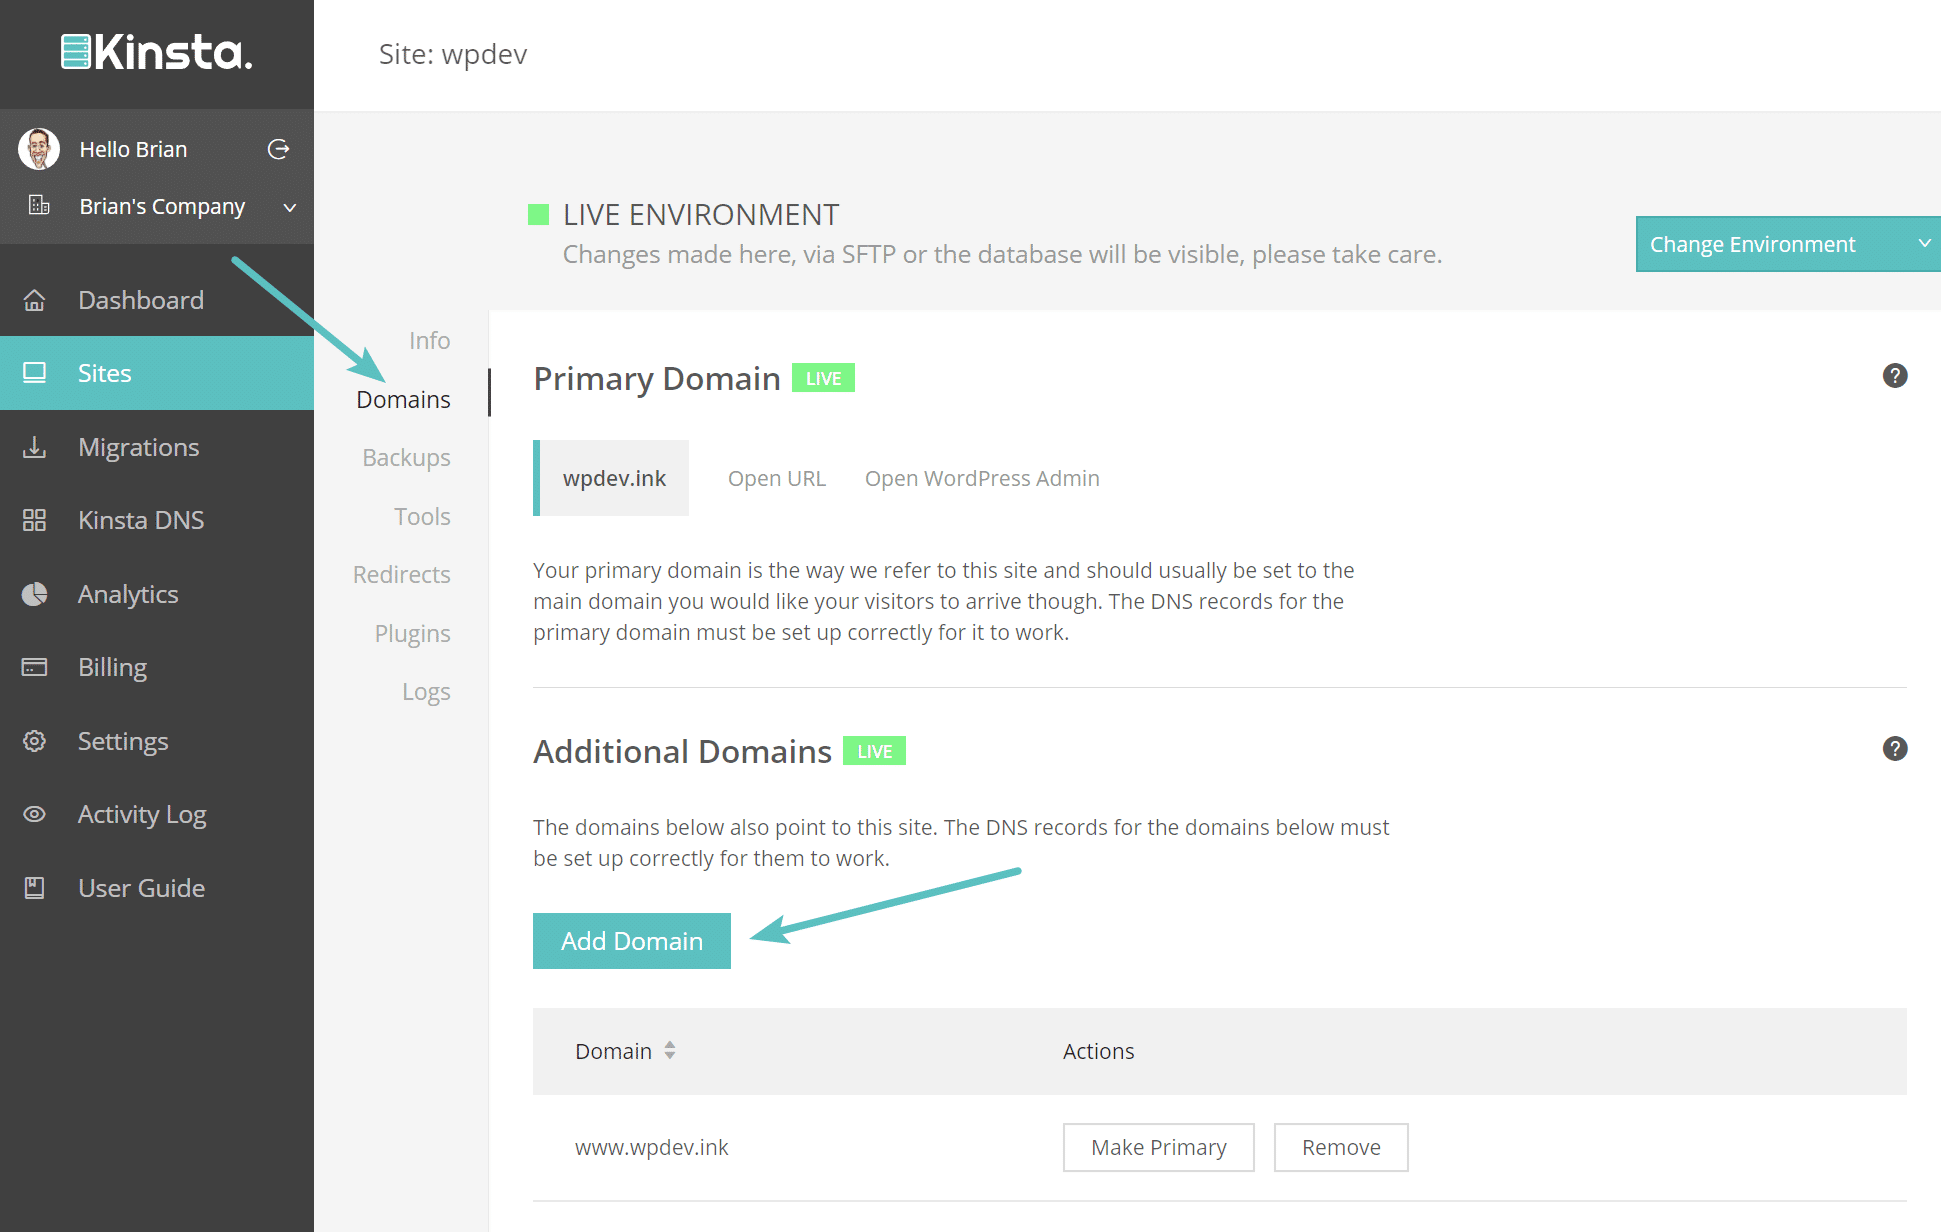Make www.wpdev.ink the primary domain
1941x1232 pixels.
(1158, 1148)
